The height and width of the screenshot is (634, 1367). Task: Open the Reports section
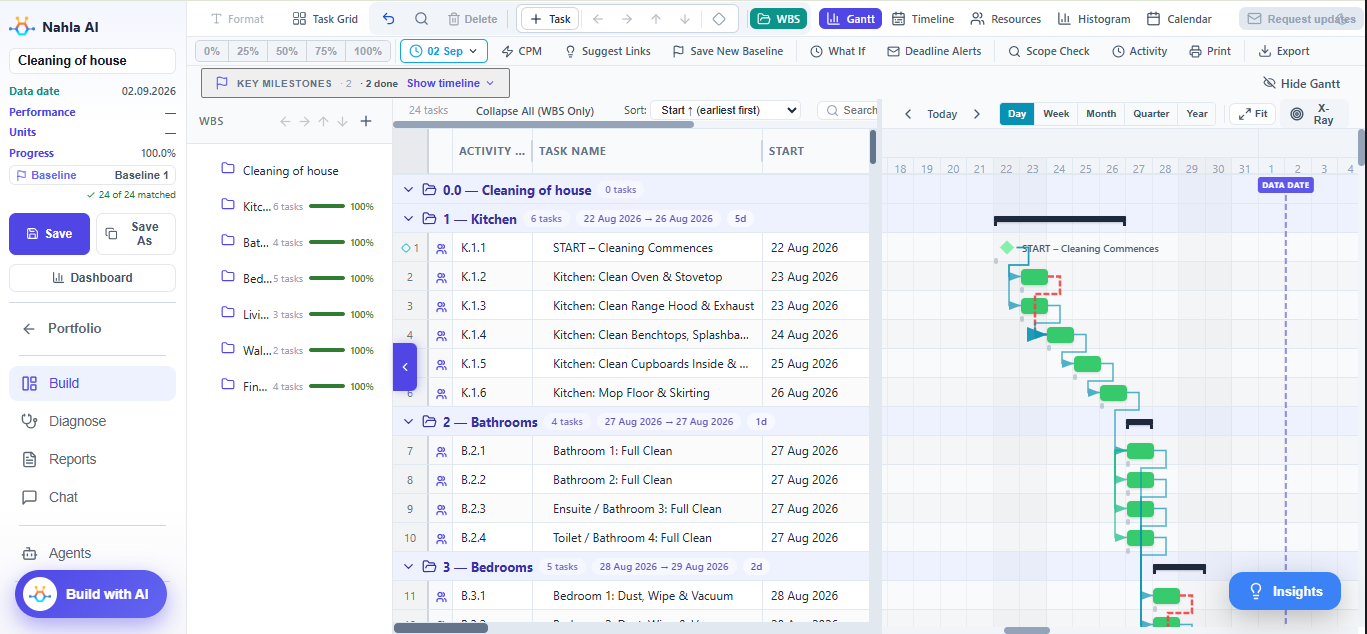click(92, 459)
